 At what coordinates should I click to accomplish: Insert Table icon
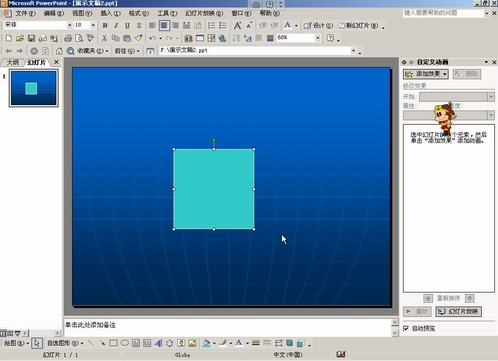point(200,38)
